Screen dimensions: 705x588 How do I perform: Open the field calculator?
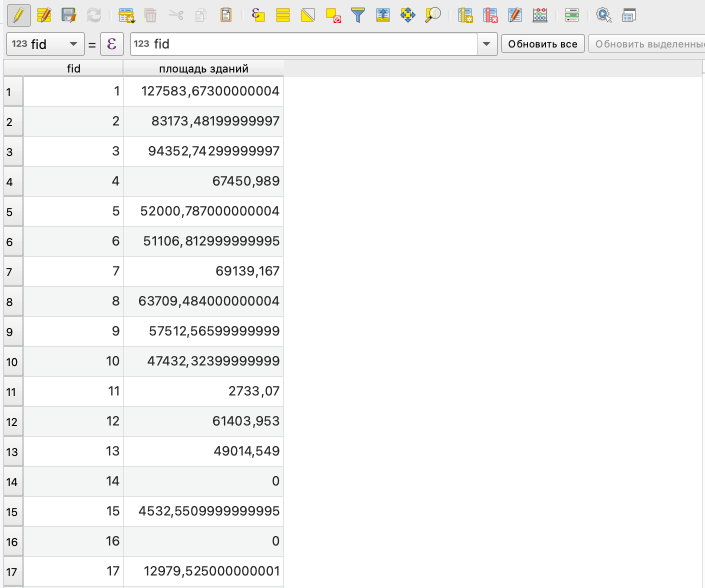click(x=540, y=15)
